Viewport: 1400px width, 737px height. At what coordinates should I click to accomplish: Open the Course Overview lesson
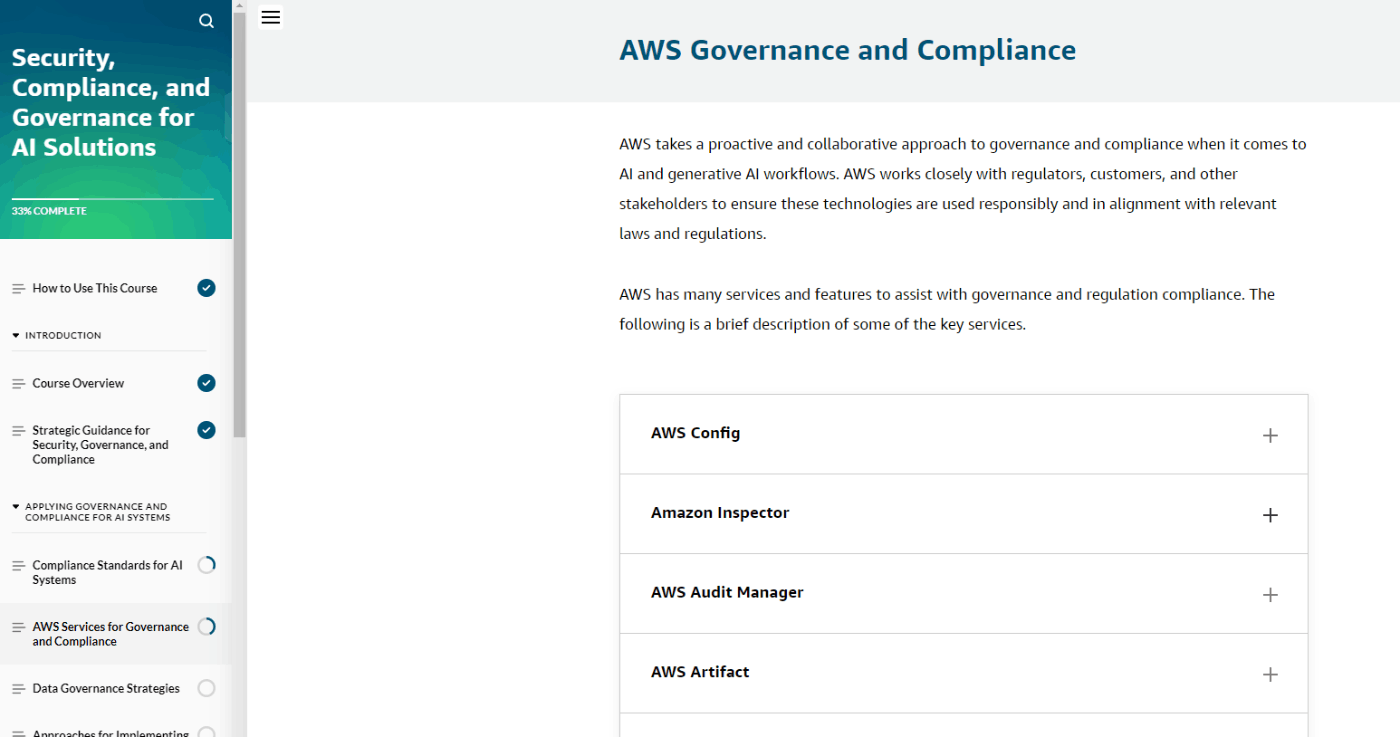click(78, 383)
